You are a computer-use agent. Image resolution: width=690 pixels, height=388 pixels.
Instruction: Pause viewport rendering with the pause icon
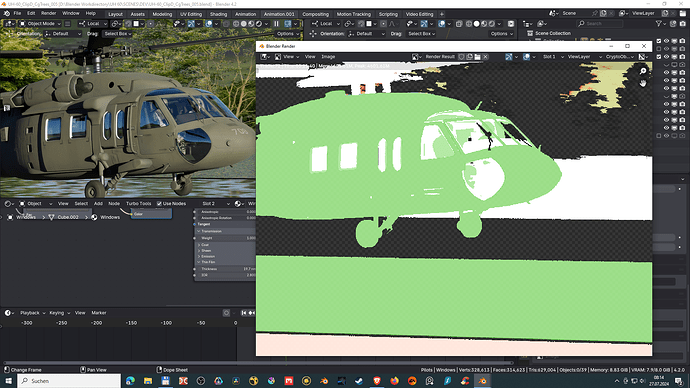pyautogui.click(x=276, y=24)
